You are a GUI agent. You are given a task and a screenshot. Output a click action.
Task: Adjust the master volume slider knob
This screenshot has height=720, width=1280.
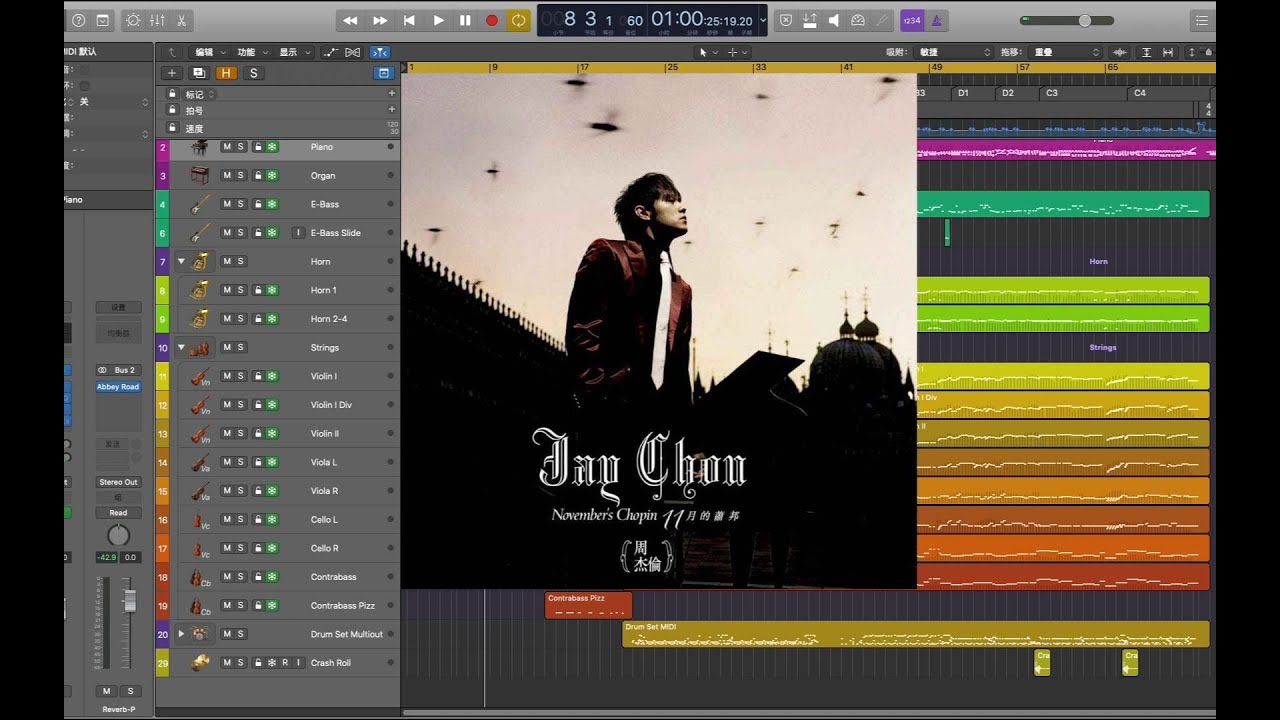pyautogui.click(x=1085, y=20)
